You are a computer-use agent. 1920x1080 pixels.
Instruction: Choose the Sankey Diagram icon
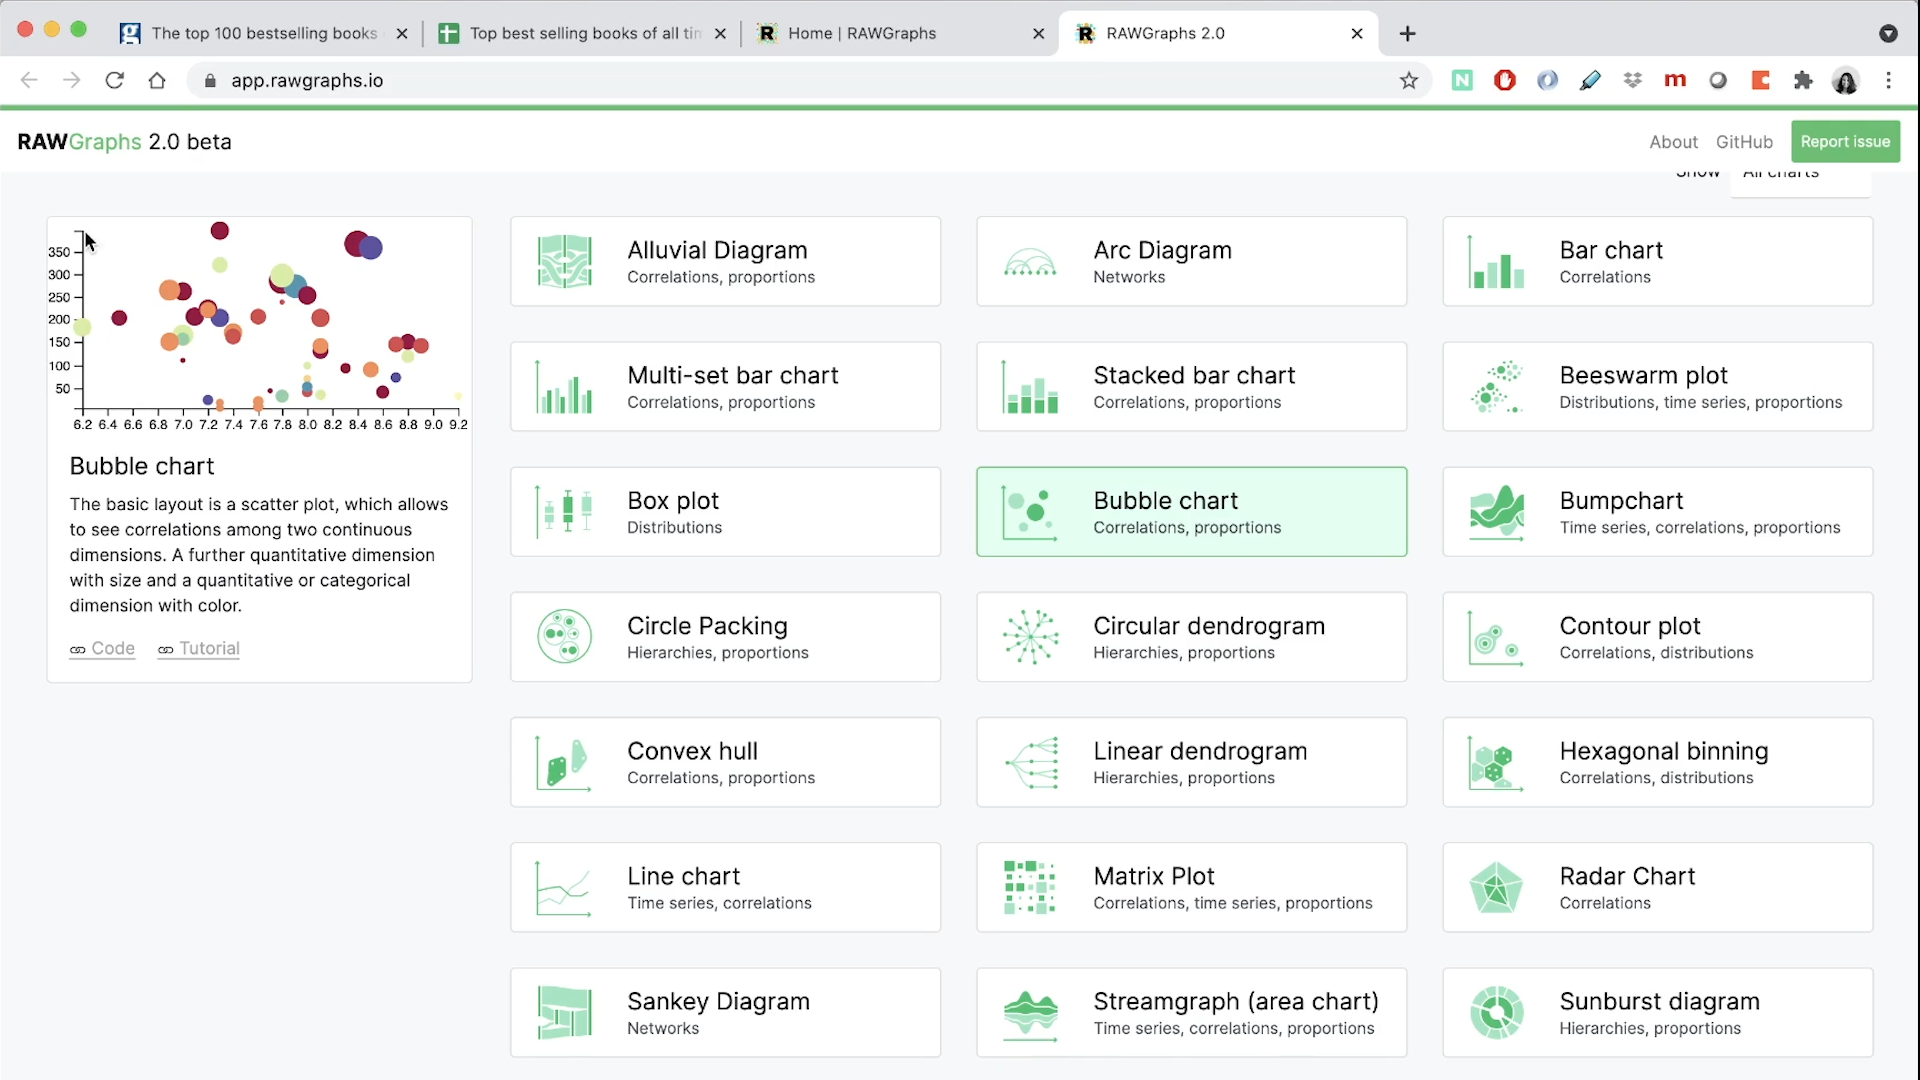(564, 1012)
